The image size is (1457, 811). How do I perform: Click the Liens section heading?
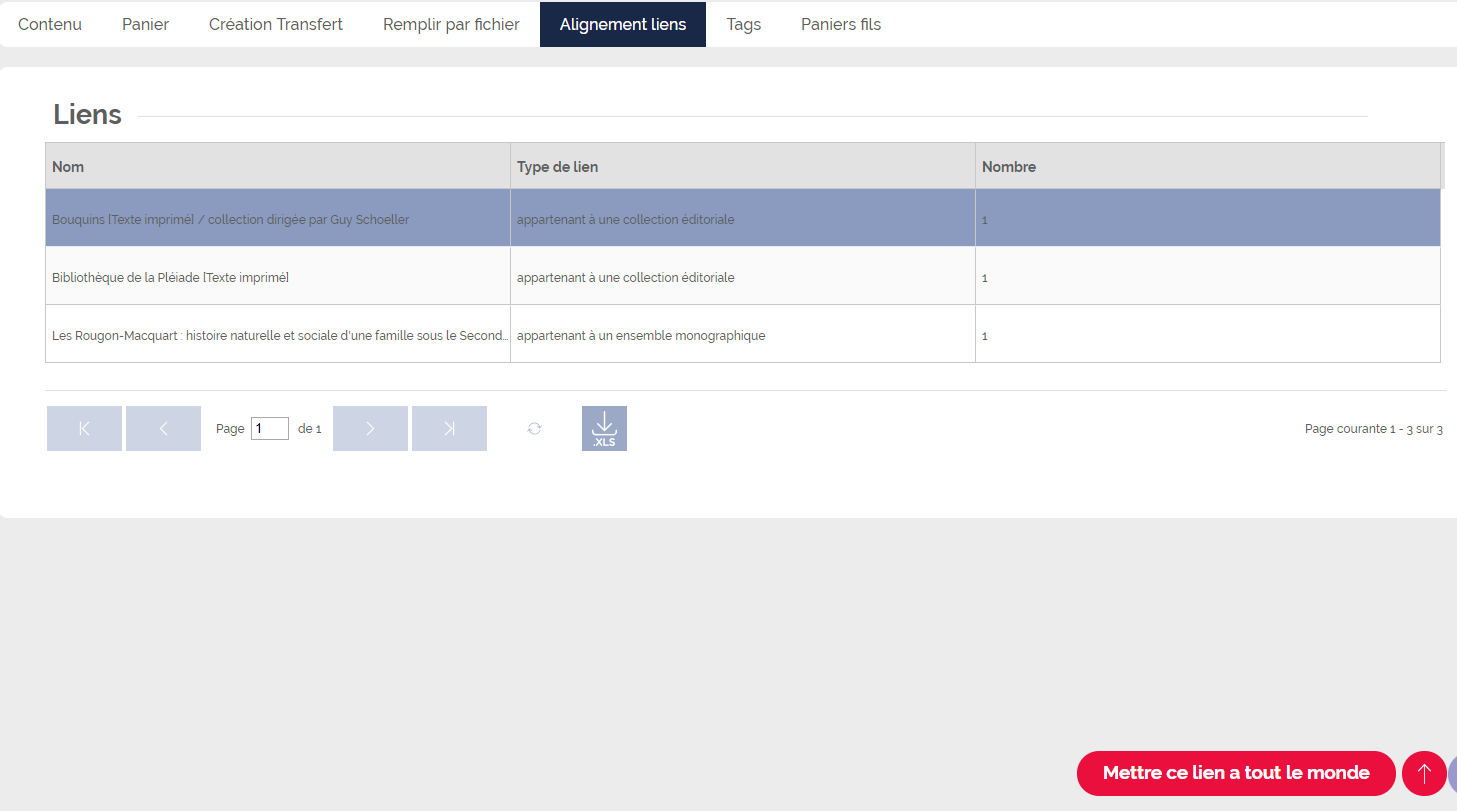click(88, 115)
